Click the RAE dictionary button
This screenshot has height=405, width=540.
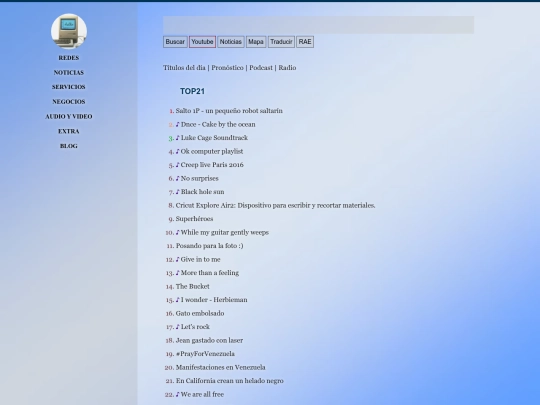click(305, 42)
